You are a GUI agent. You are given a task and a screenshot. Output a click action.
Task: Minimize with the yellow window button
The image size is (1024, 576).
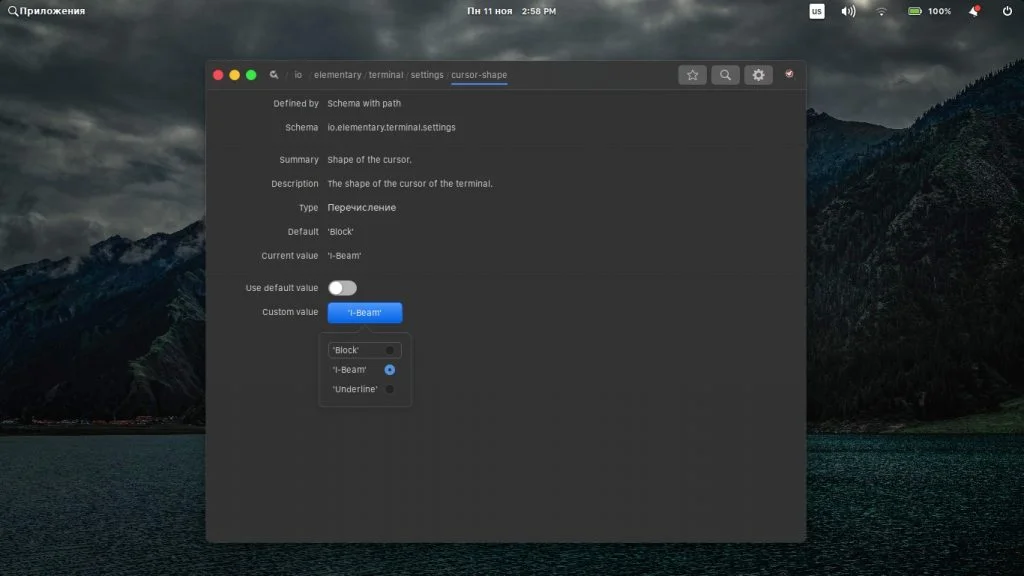[234, 75]
